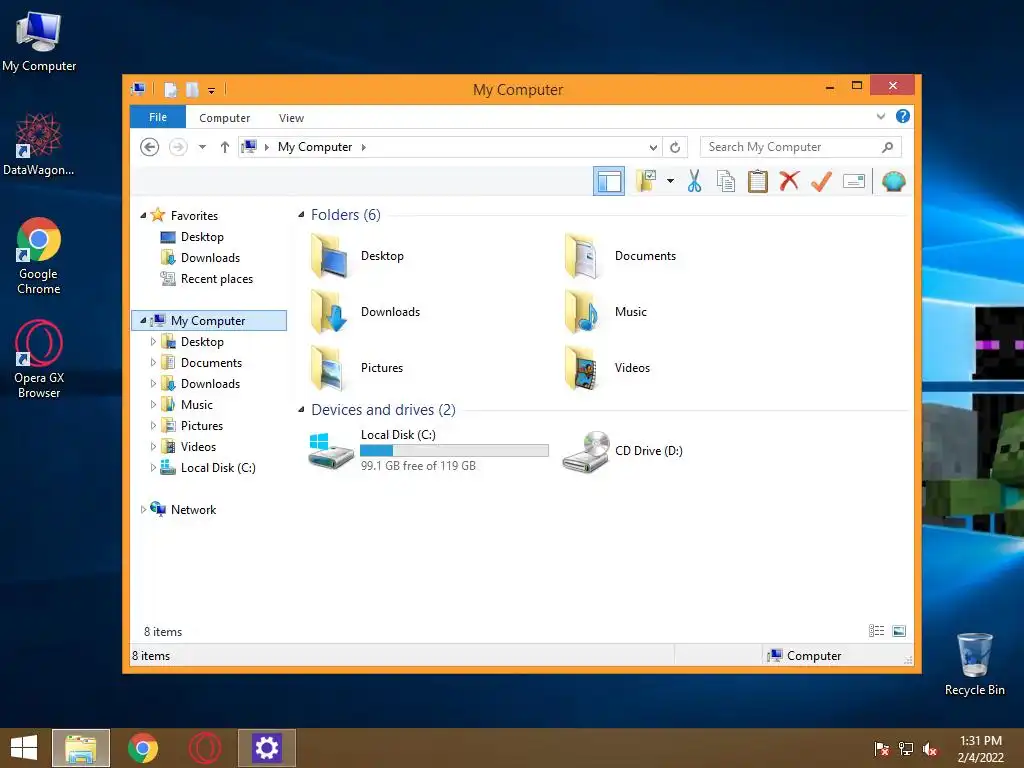Image resolution: width=1024 pixels, height=768 pixels.
Task: Click the orange checkmark Properties icon
Action: (x=821, y=181)
